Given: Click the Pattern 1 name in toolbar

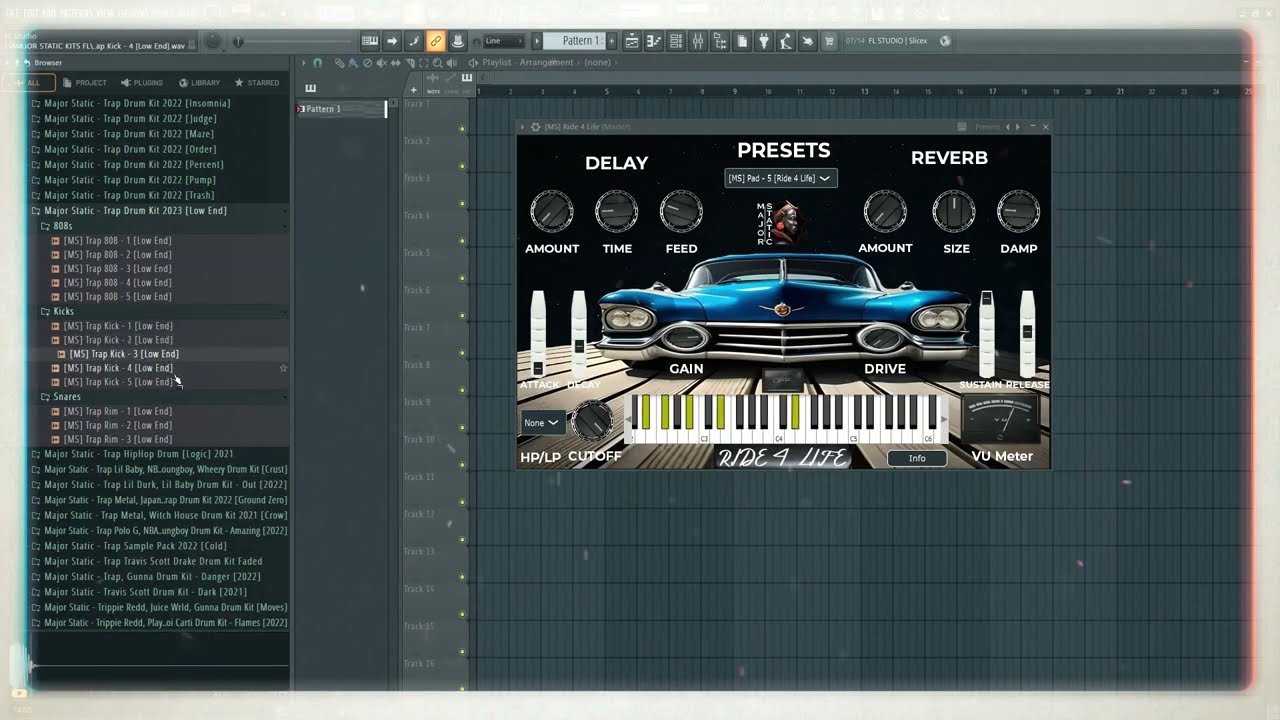Looking at the screenshot, I should [x=581, y=41].
